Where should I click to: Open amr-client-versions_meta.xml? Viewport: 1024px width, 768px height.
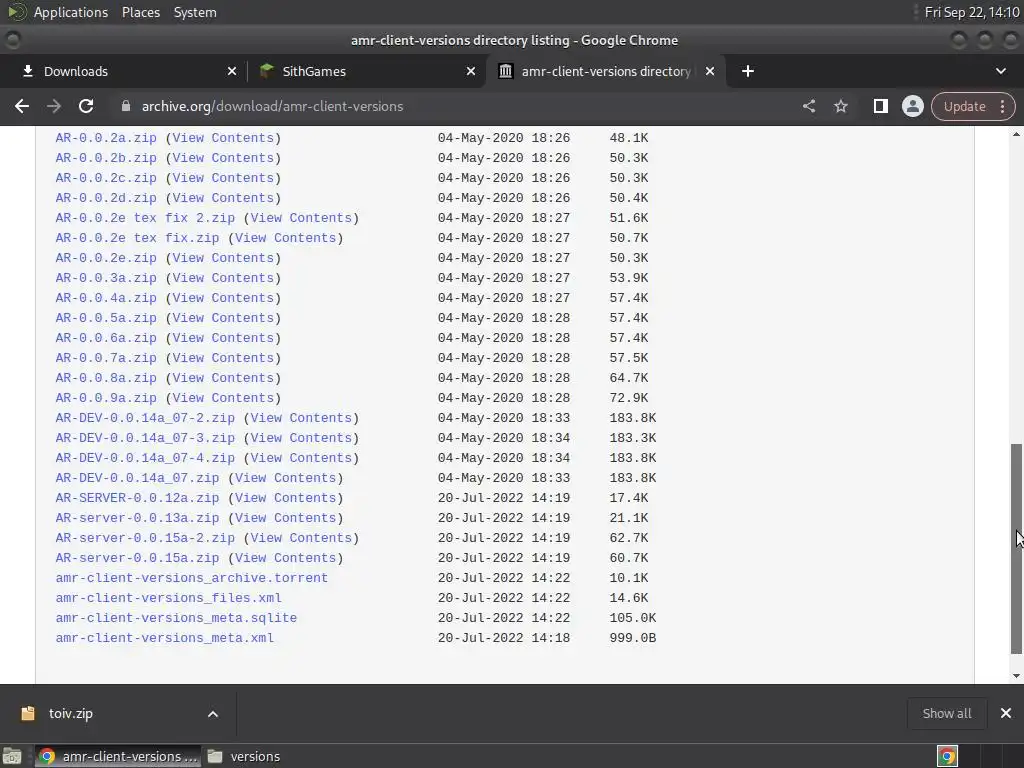pyautogui.click(x=165, y=638)
